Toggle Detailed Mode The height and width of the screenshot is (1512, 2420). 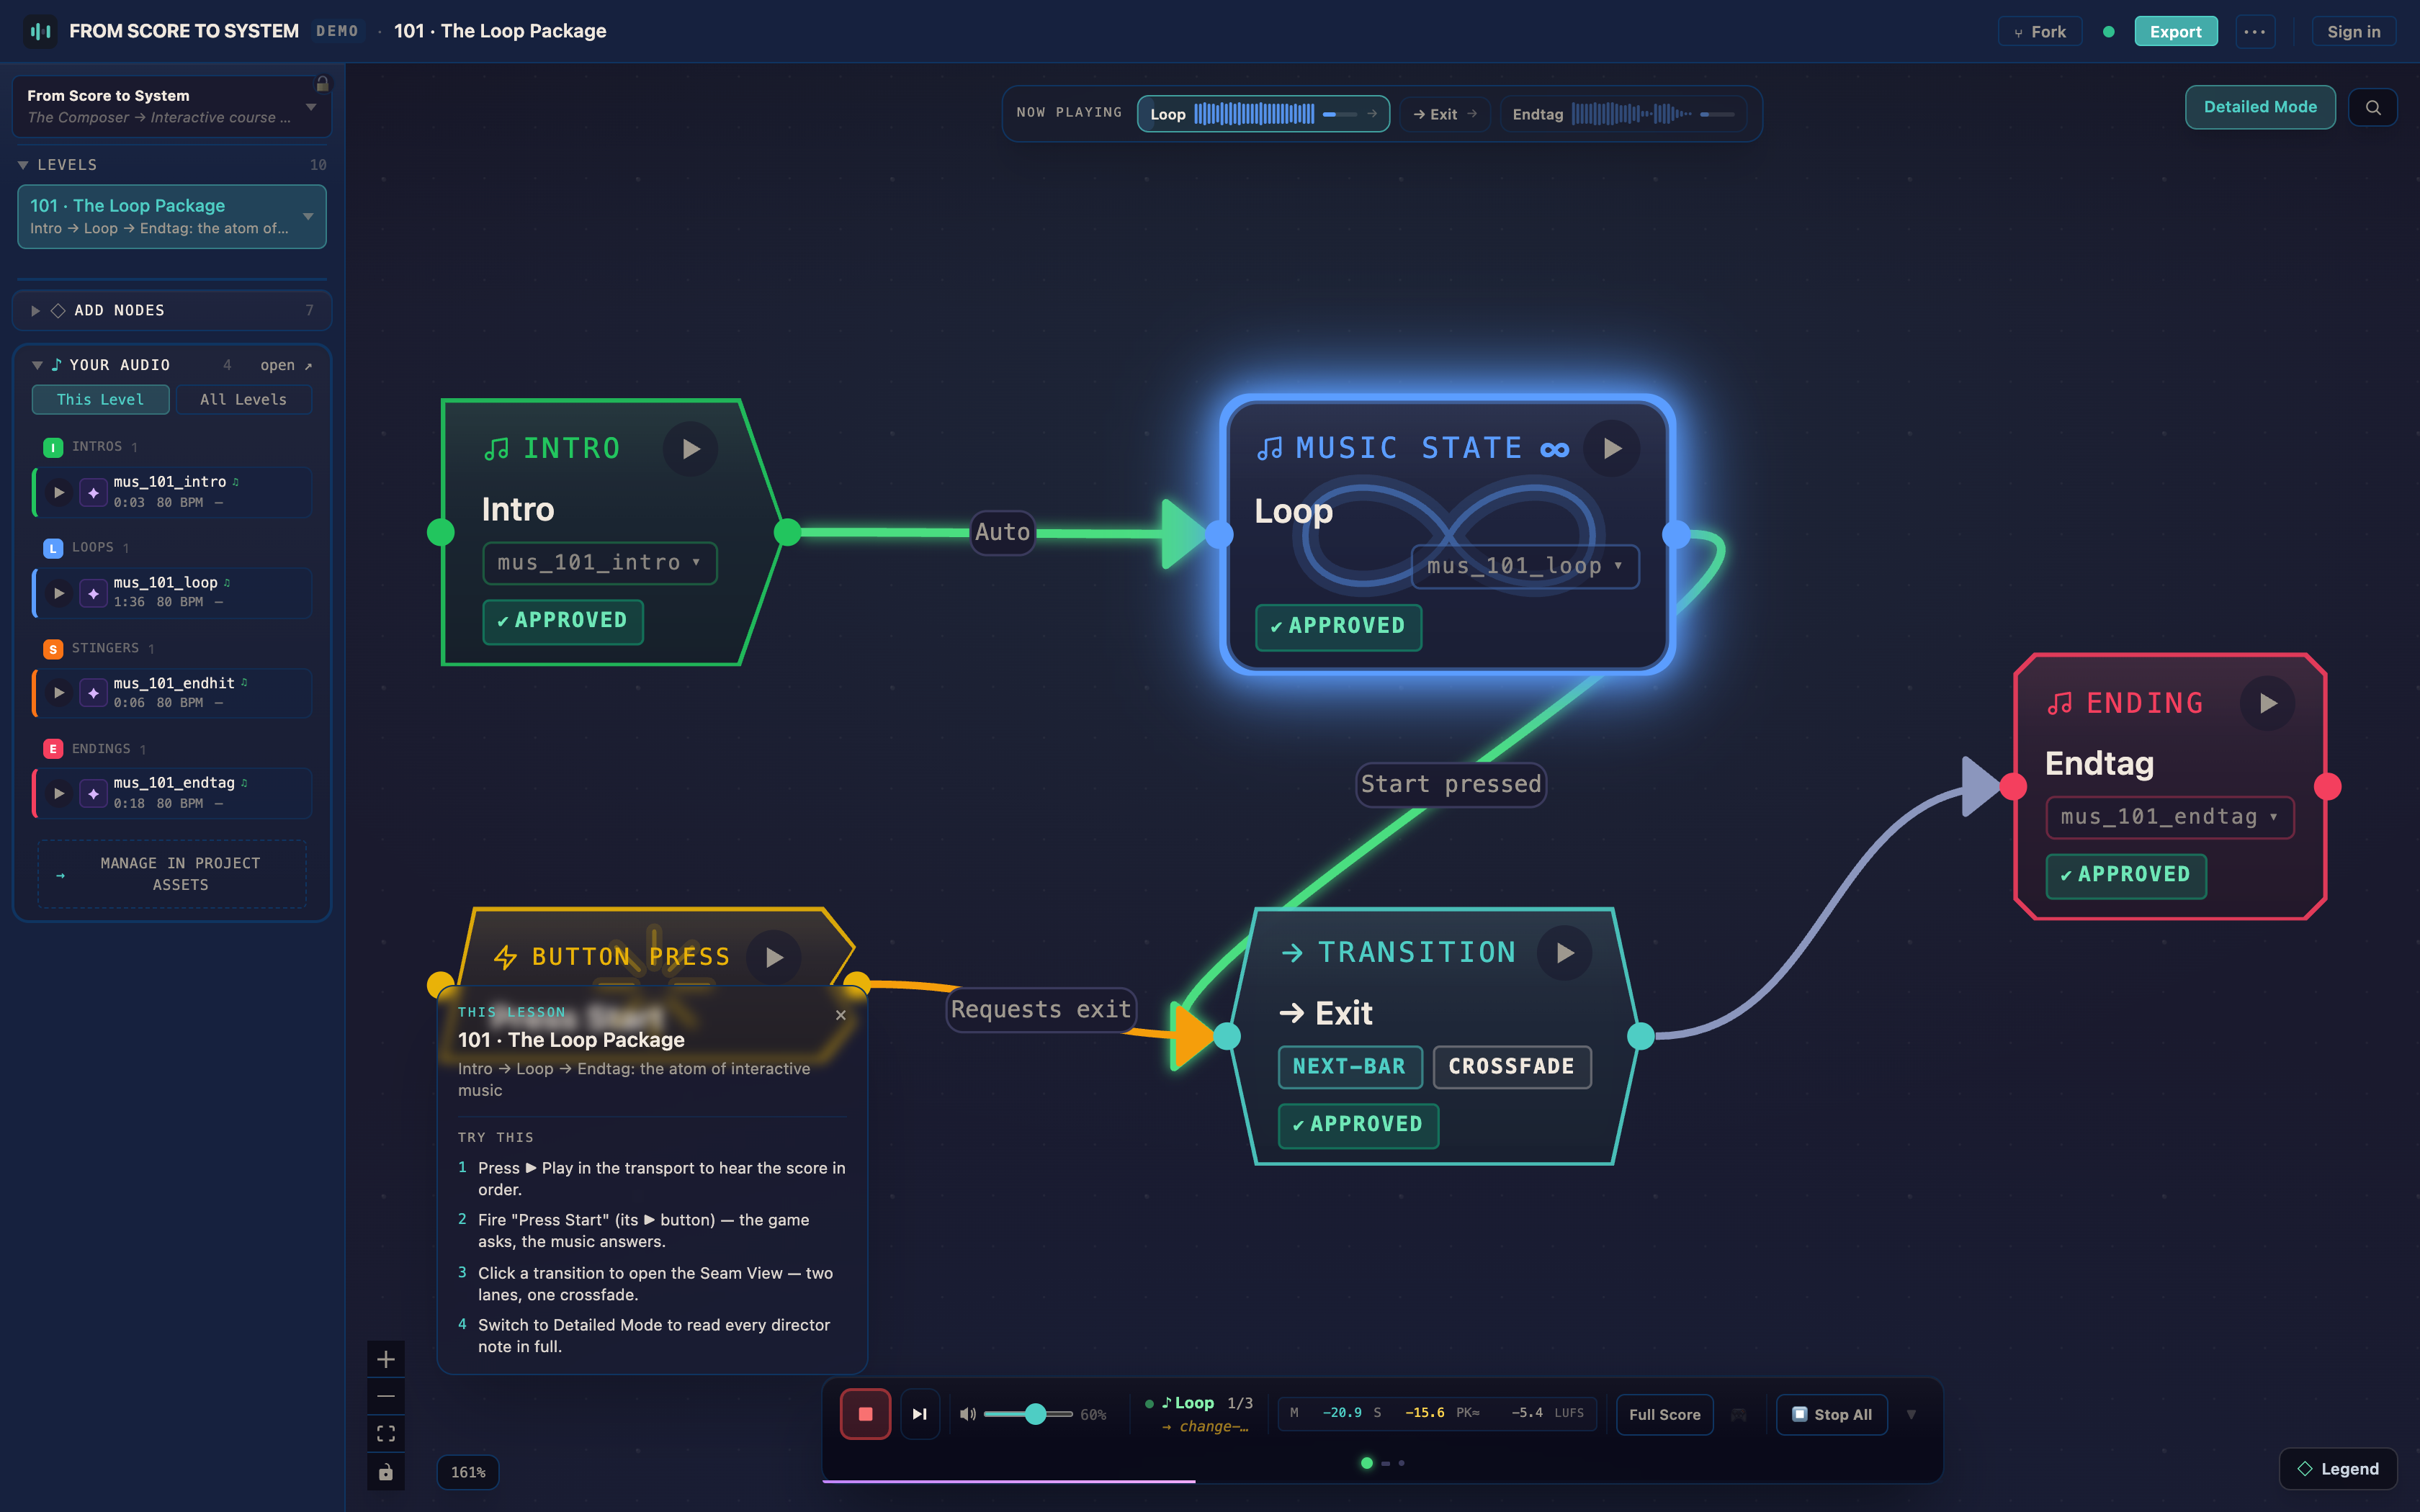[x=2260, y=107]
